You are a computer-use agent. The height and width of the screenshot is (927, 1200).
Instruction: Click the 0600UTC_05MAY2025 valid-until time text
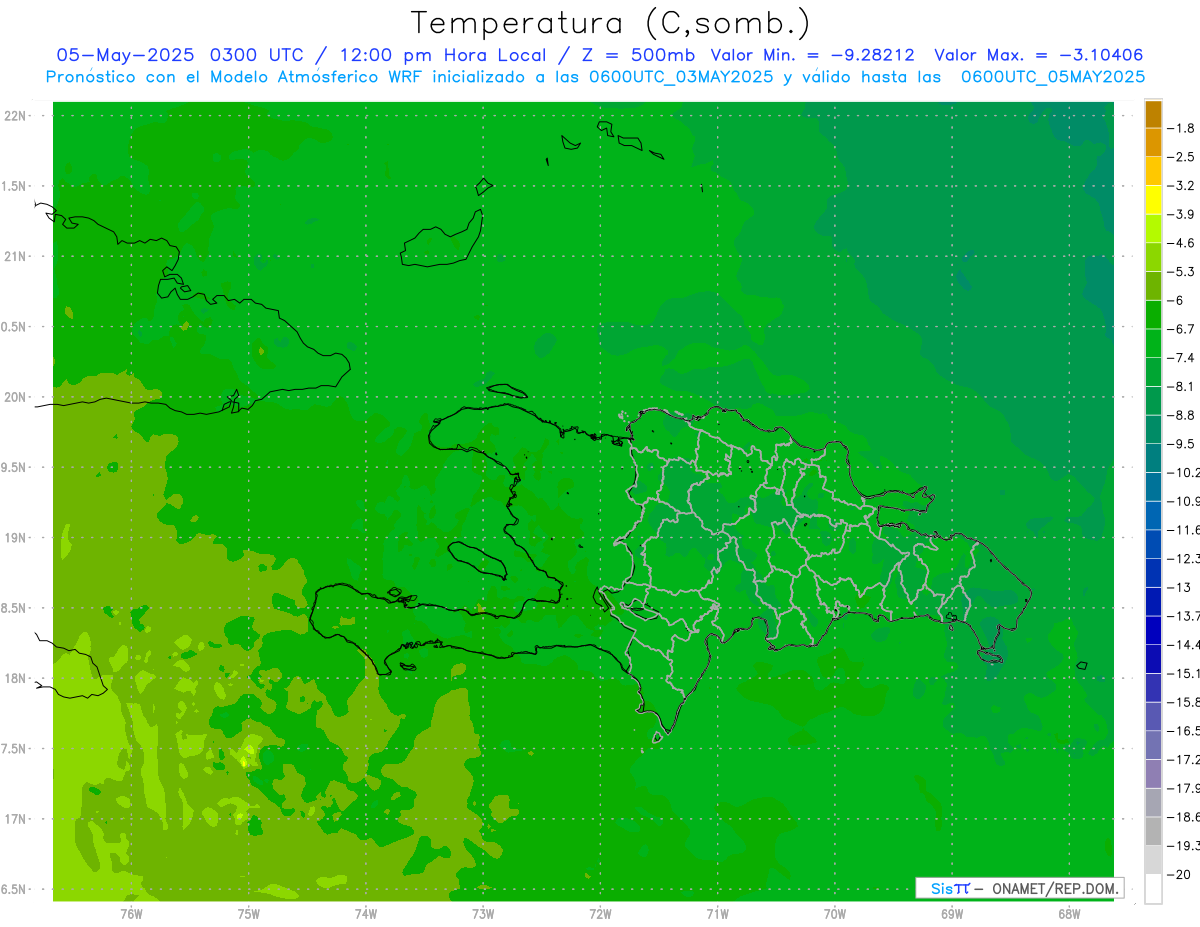[1053, 76]
